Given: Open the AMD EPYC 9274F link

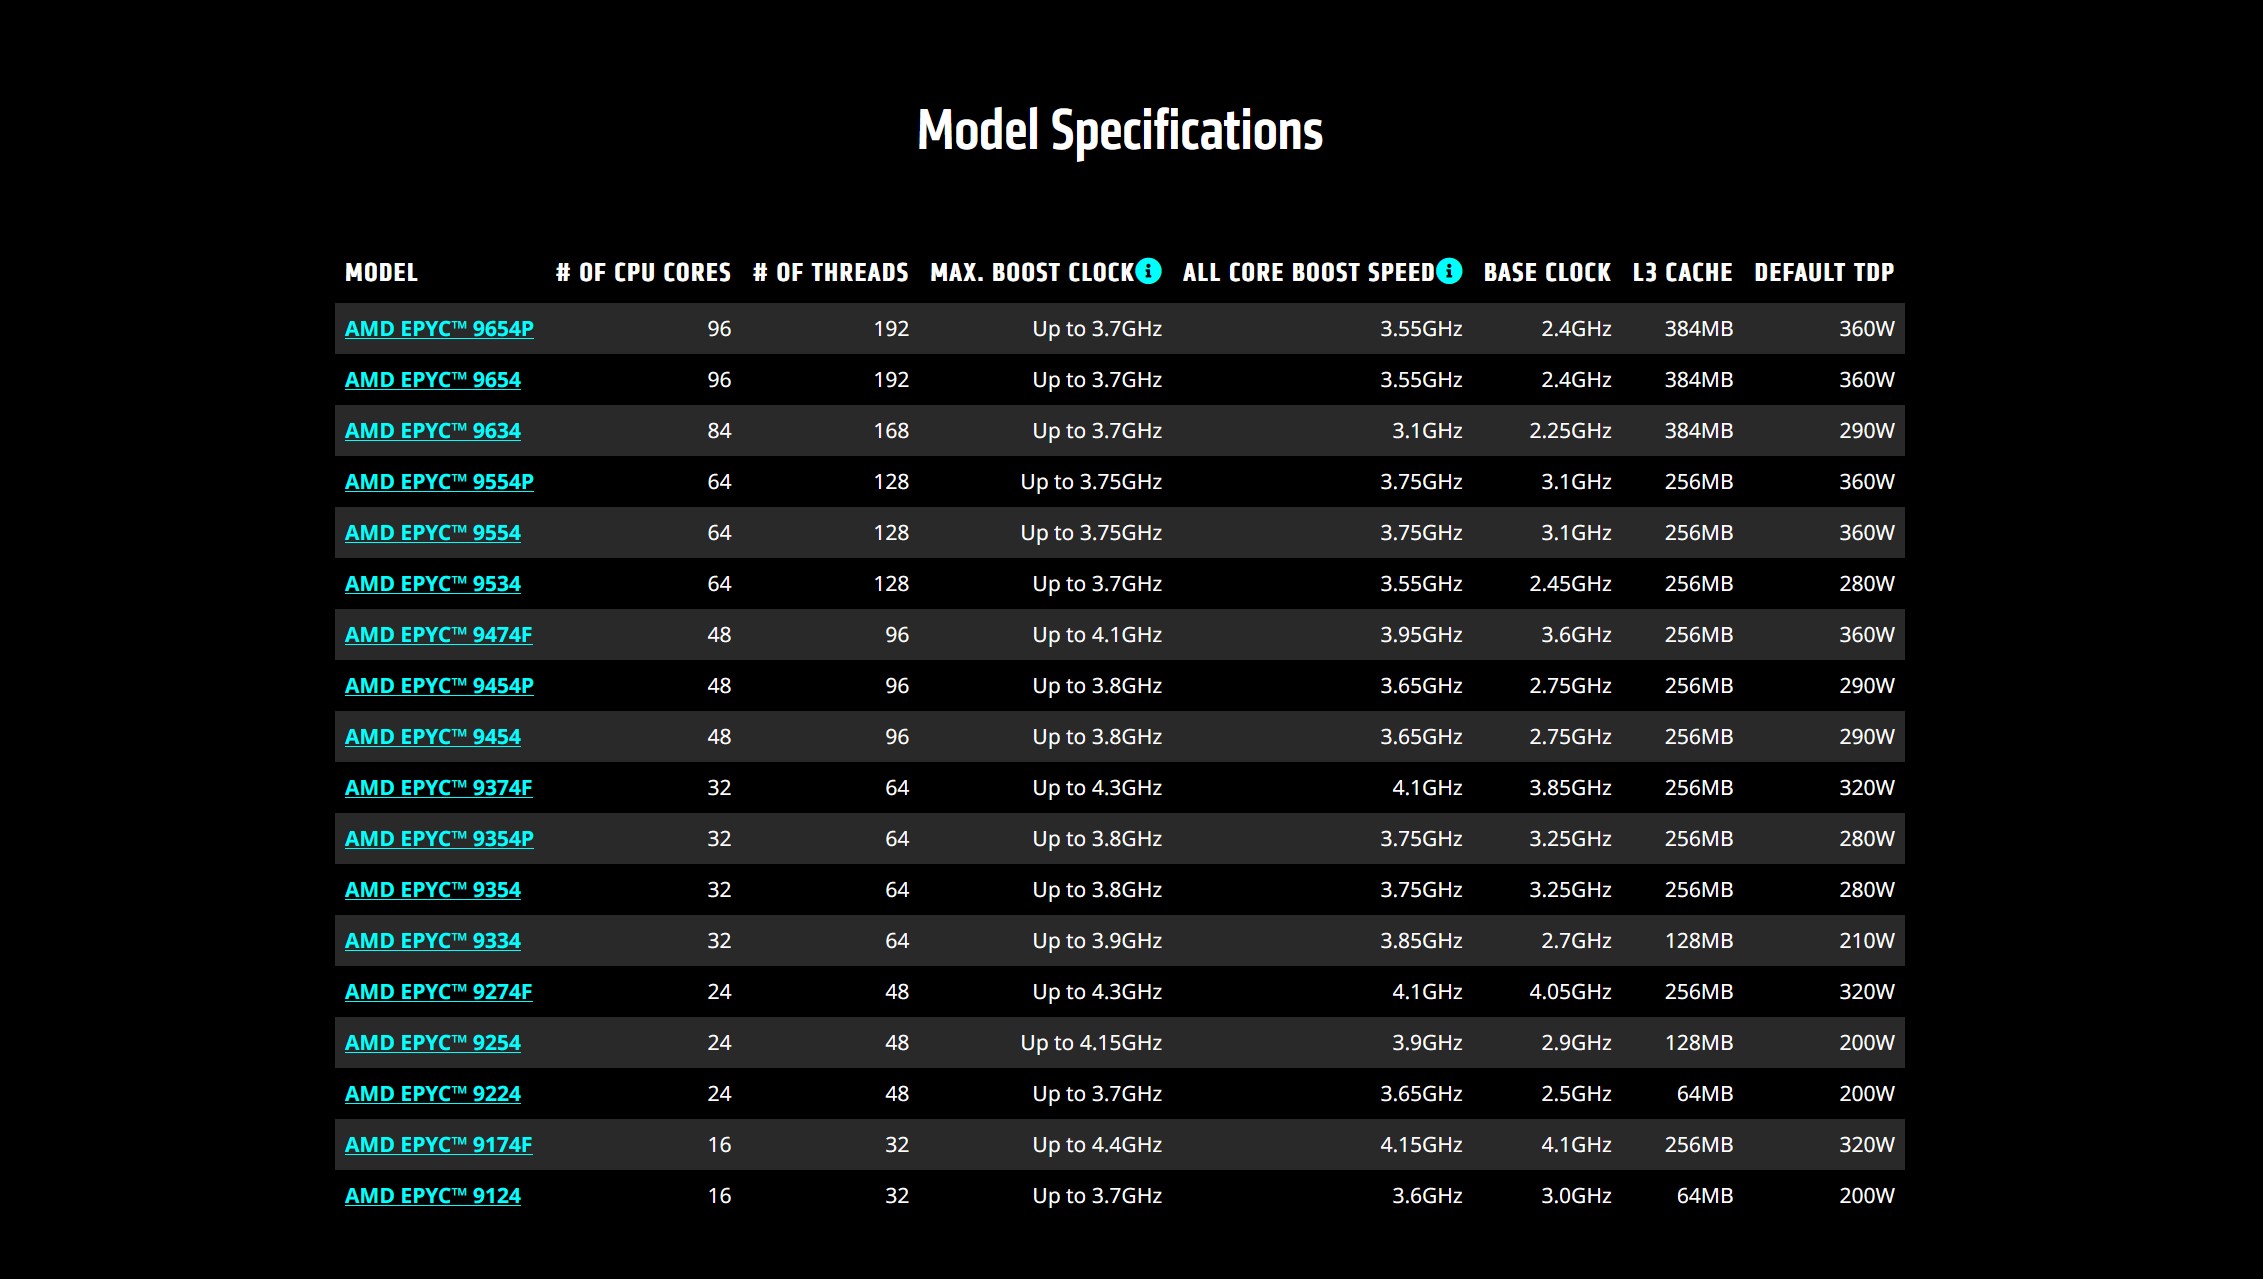Looking at the screenshot, I should point(438,992).
